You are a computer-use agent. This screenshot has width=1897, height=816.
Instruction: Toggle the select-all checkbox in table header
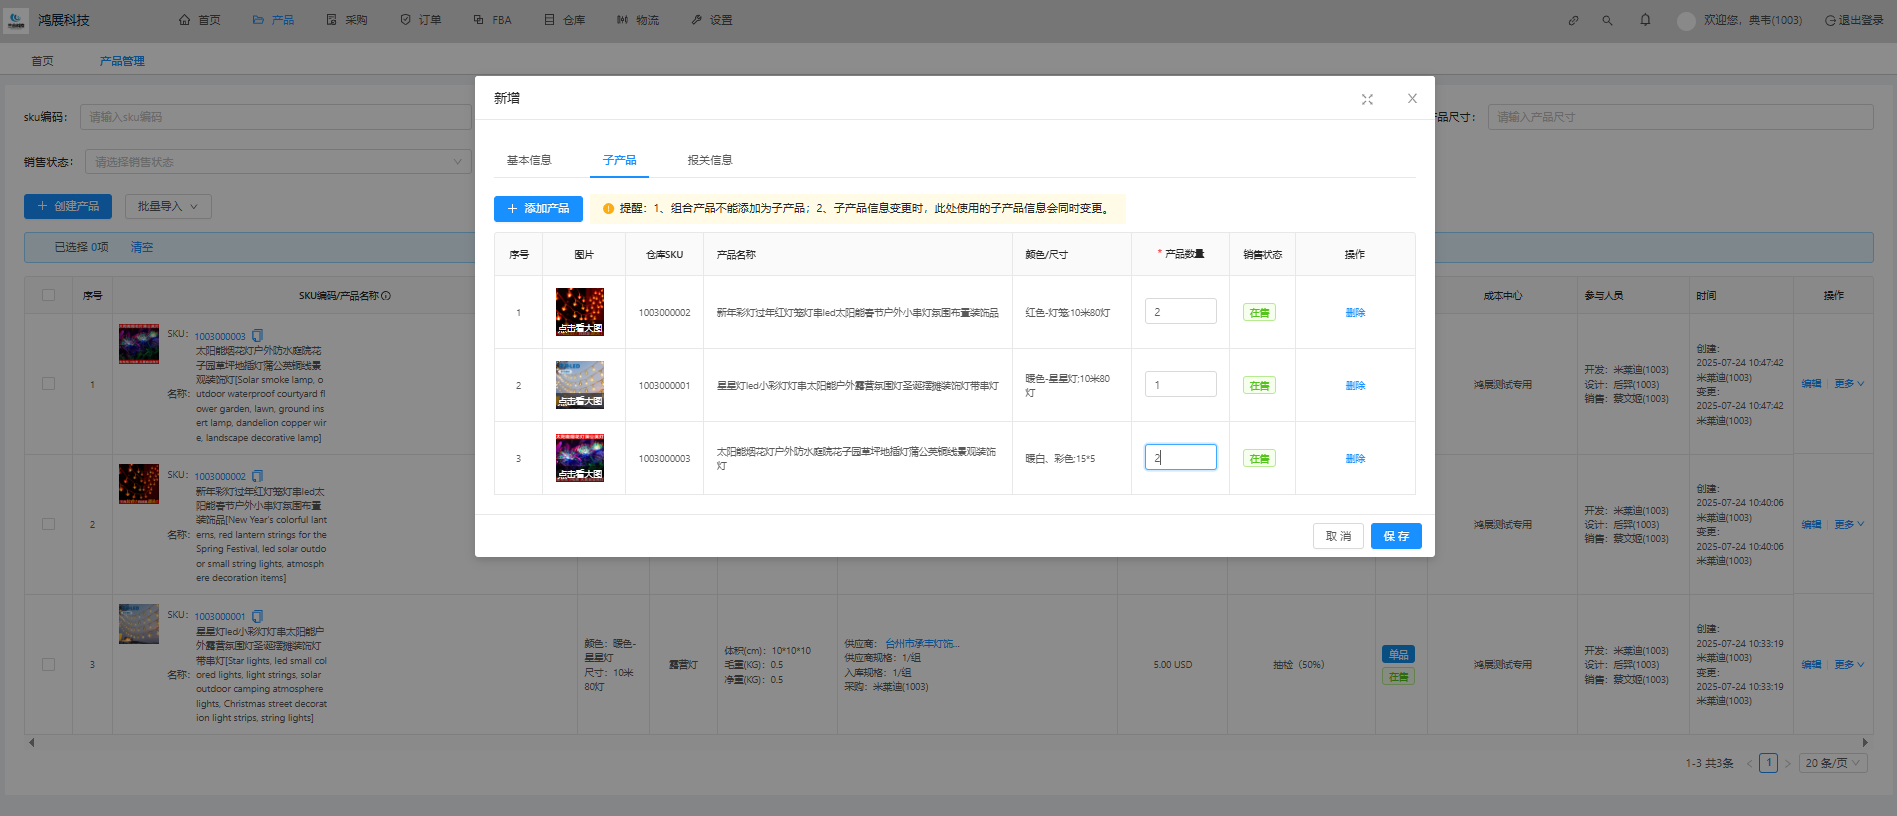point(48,295)
